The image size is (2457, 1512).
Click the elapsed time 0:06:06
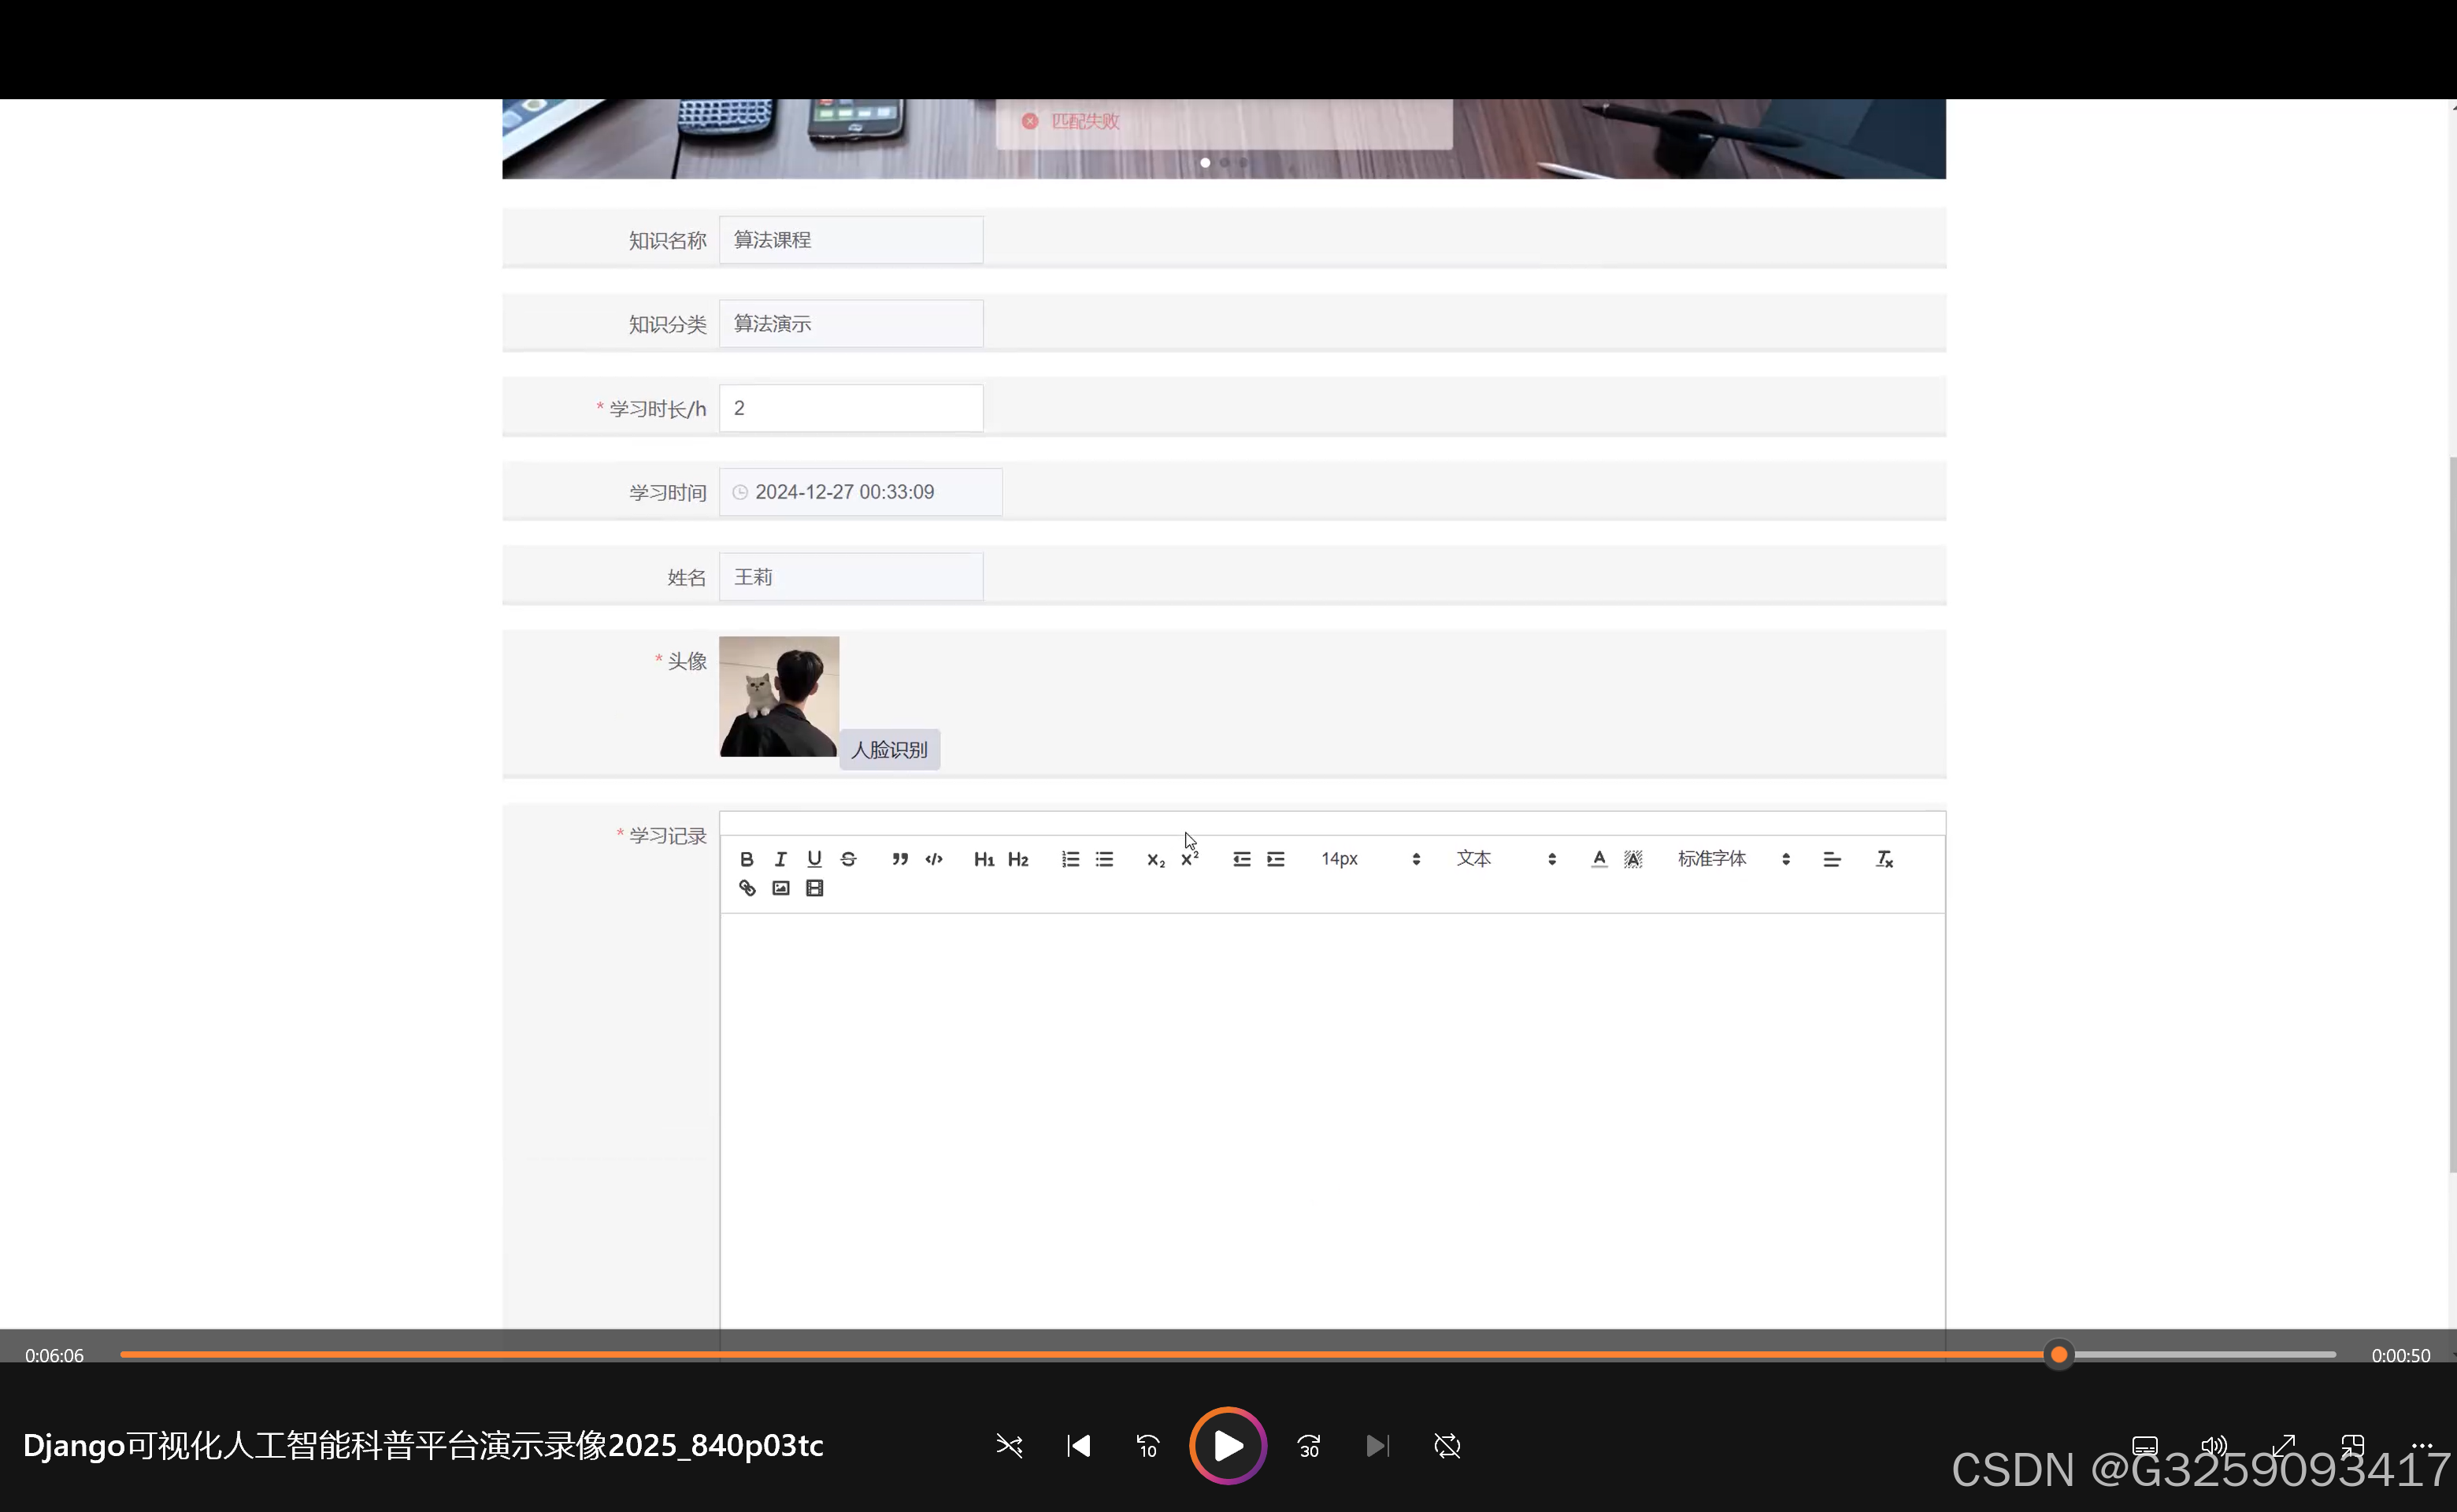point(54,1356)
